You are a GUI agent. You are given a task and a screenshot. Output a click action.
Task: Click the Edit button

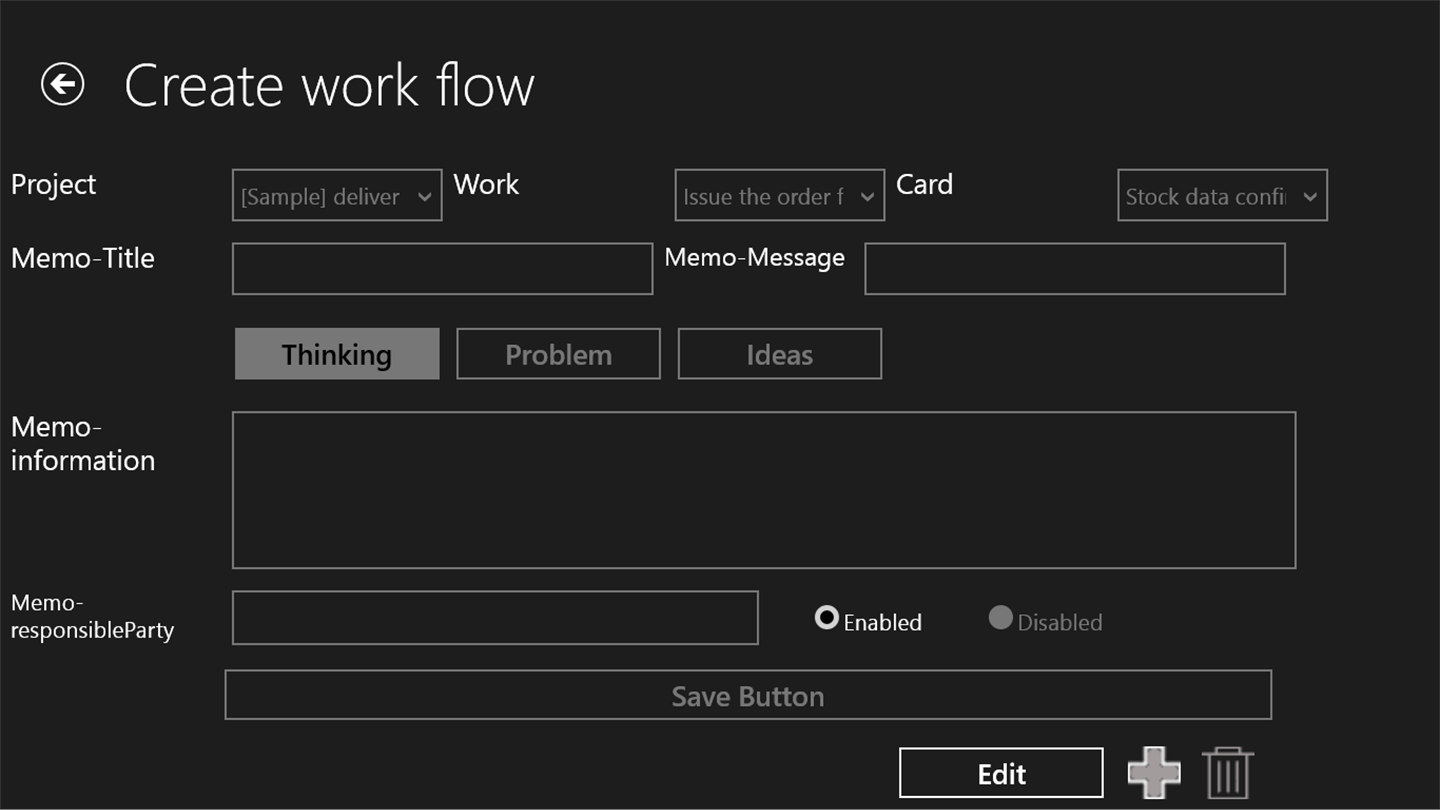tap(1001, 773)
